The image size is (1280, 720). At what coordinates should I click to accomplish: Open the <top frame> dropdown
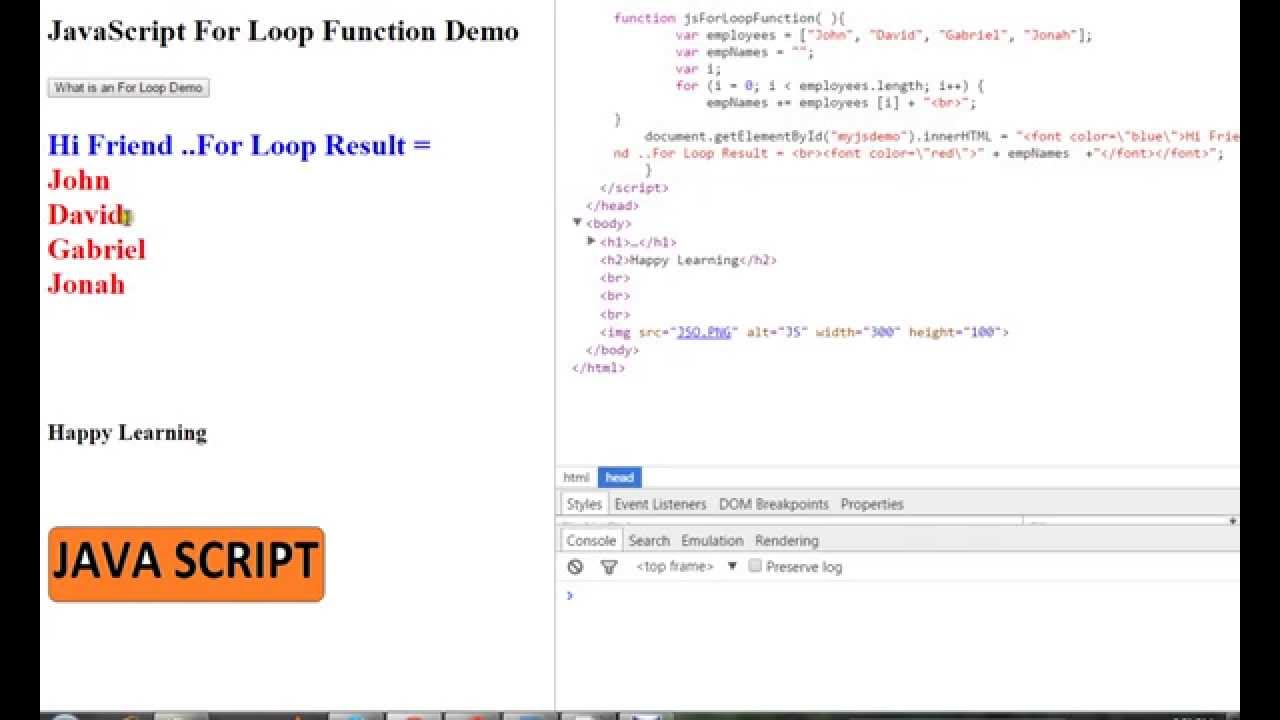point(686,567)
